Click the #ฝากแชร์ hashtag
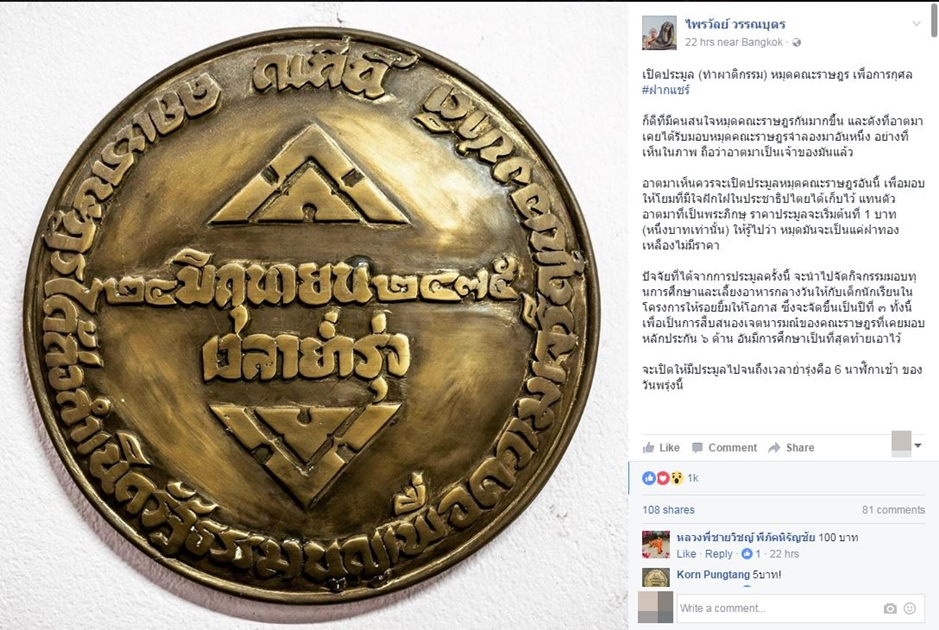The height and width of the screenshot is (630, 939). pos(666,90)
